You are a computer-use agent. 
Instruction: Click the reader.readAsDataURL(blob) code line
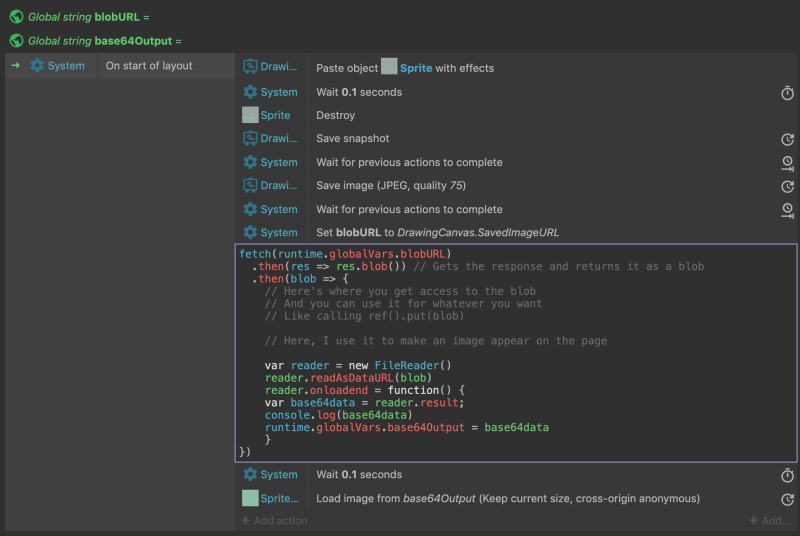(348, 378)
